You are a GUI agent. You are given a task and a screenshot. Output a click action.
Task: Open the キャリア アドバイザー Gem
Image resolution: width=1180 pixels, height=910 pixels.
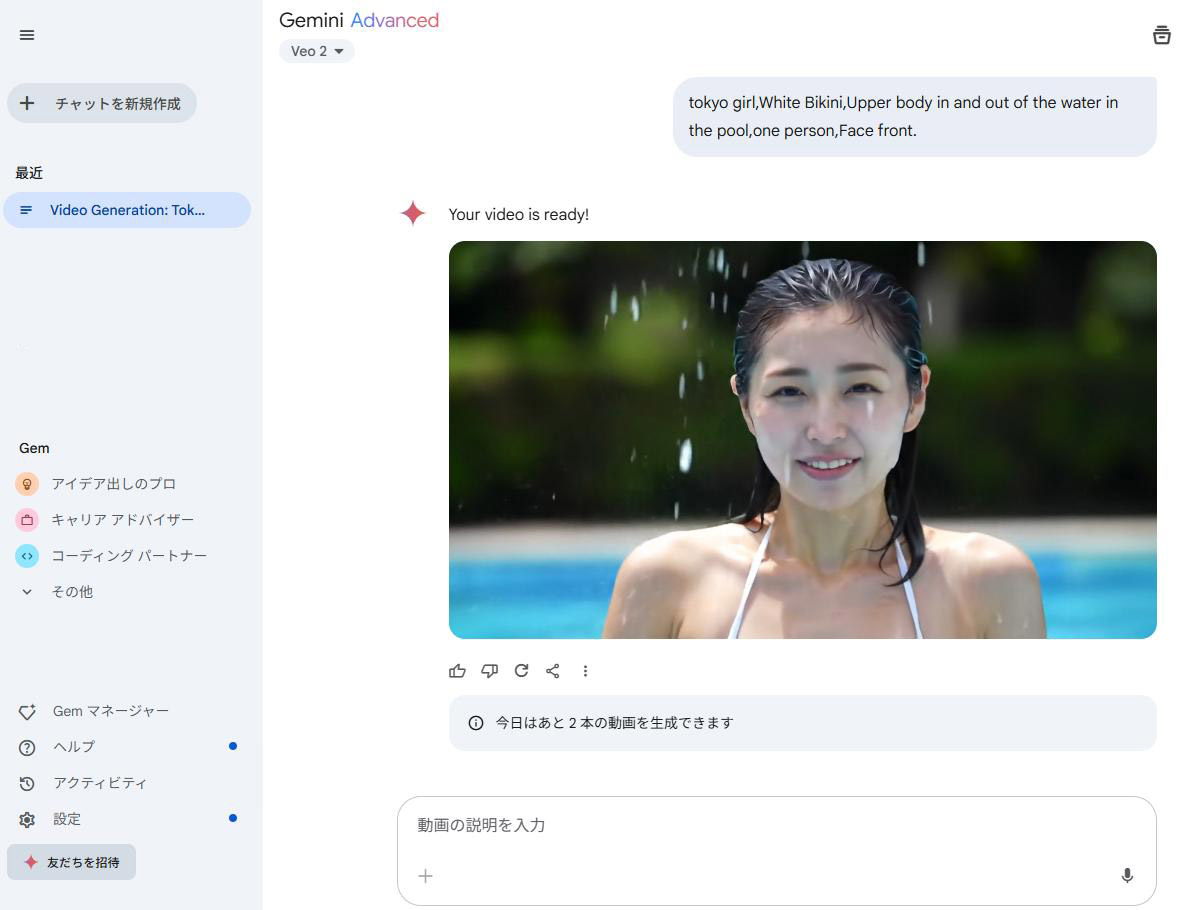[123, 520]
